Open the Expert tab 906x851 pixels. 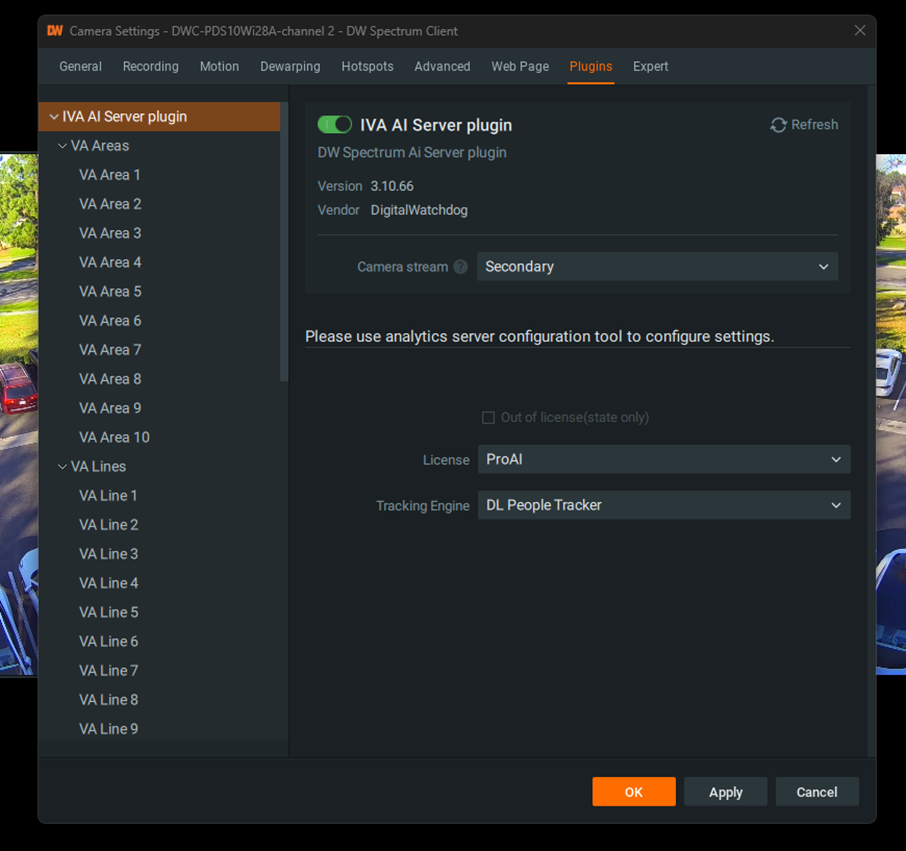(x=650, y=66)
